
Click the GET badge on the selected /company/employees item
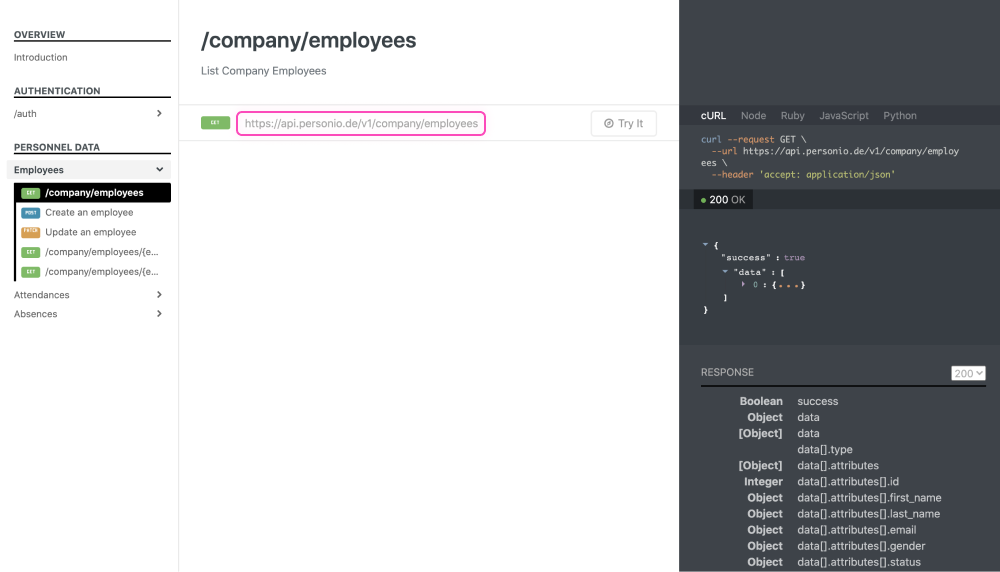(x=31, y=193)
